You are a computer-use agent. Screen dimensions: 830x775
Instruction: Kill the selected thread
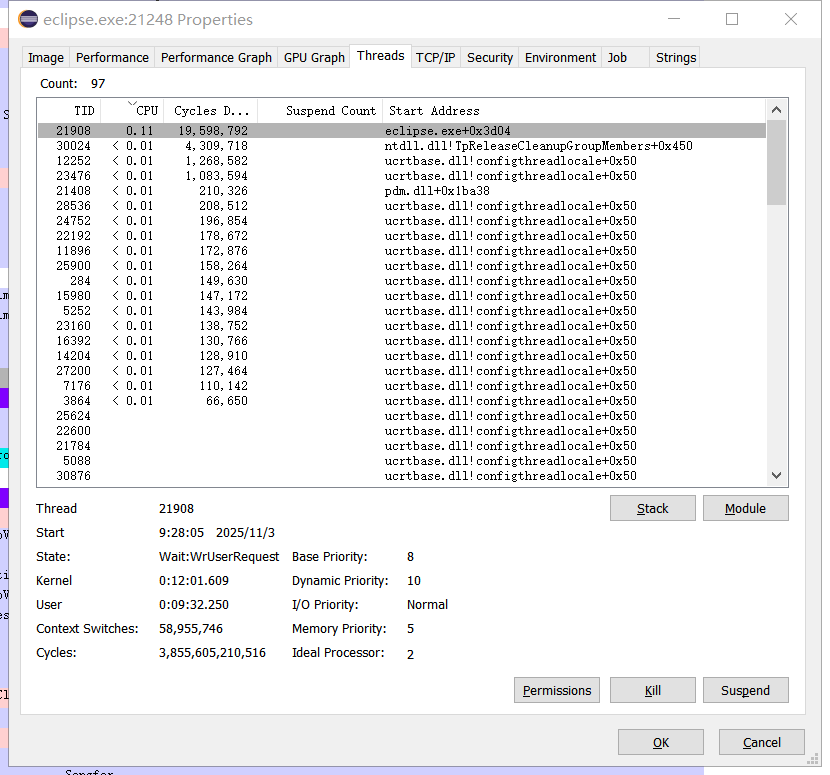click(653, 690)
